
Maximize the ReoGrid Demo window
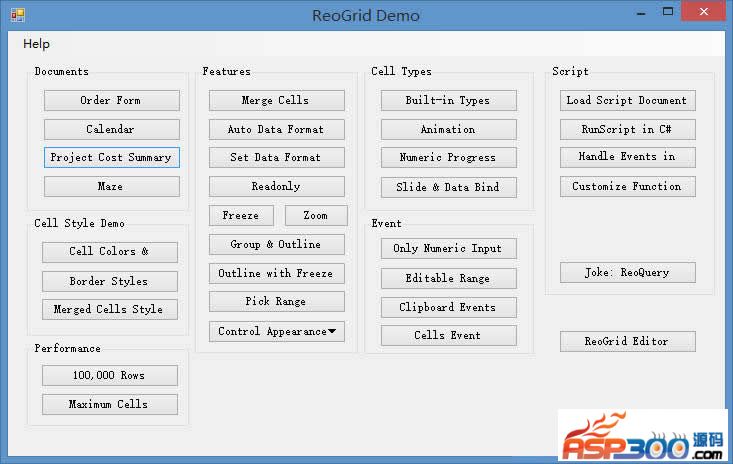(x=668, y=12)
